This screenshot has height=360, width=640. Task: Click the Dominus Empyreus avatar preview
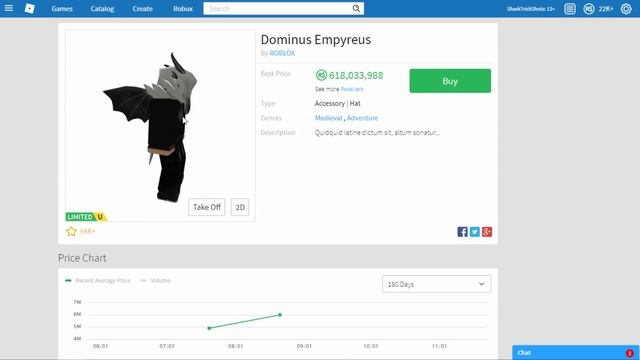point(160,126)
